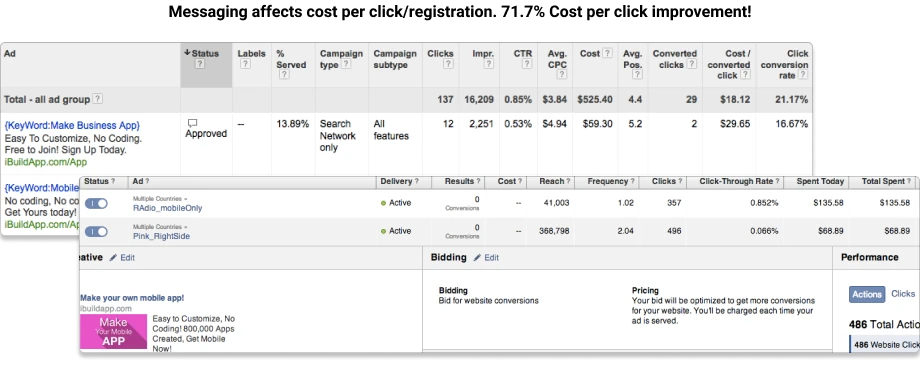The width and height of the screenshot is (920, 380).
Task: Click Edit next to Creative
Action: (127, 257)
